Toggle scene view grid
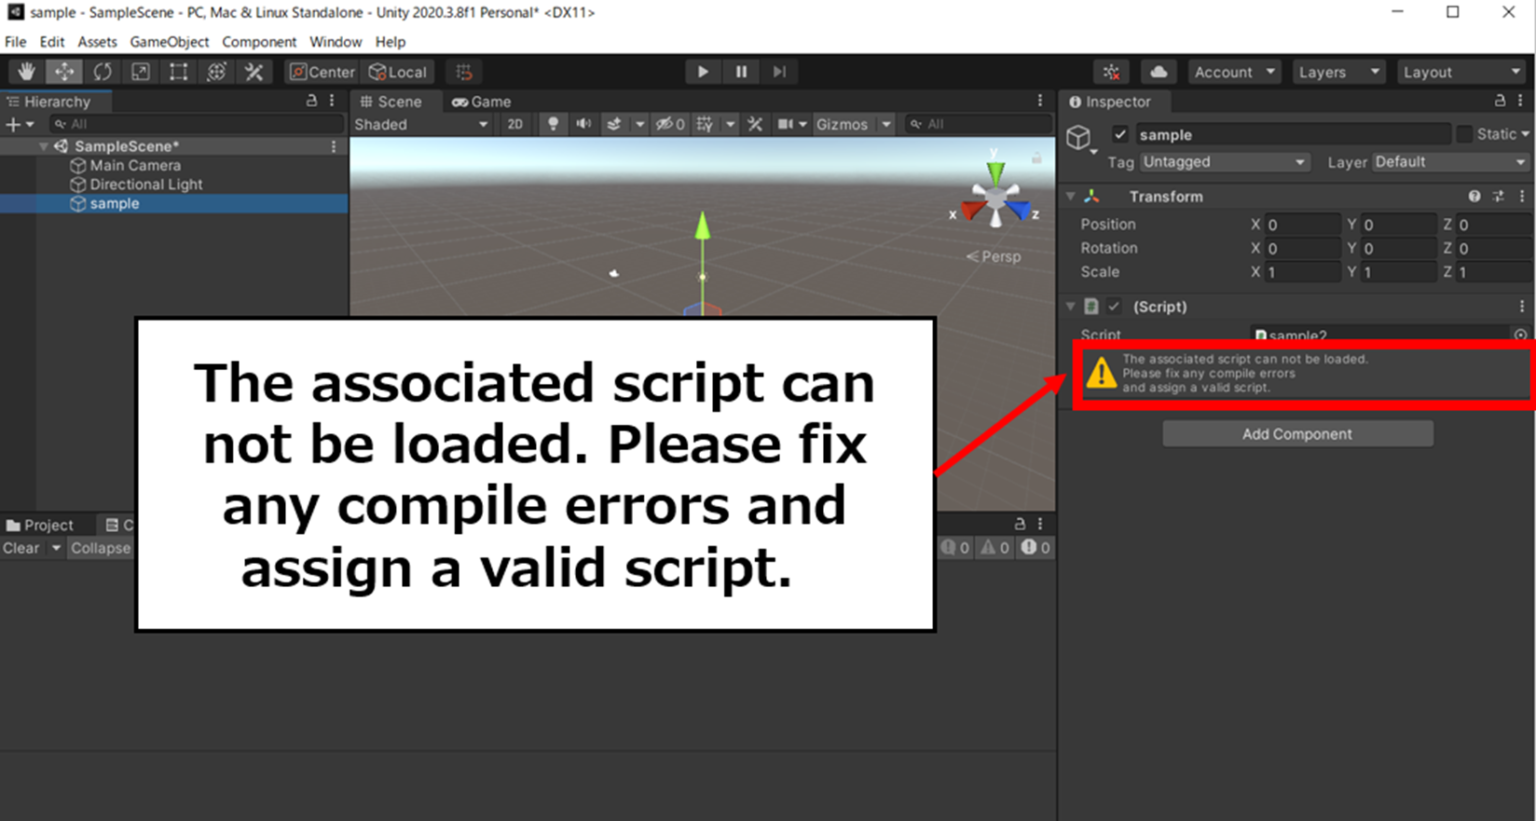Image resolution: width=1536 pixels, height=821 pixels. [x=705, y=124]
